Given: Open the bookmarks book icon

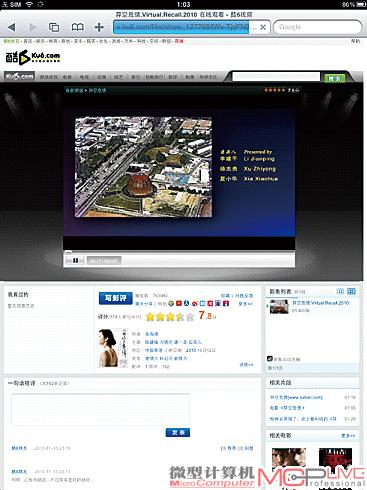Looking at the screenshot, I should click(x=78, y=27).
